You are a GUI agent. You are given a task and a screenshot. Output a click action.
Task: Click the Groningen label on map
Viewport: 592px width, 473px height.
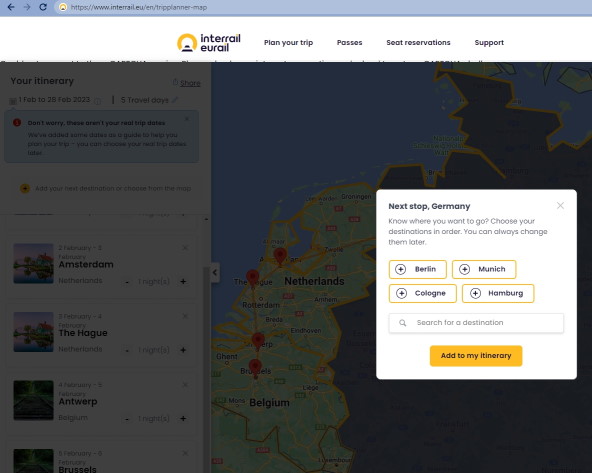(356, 197)
